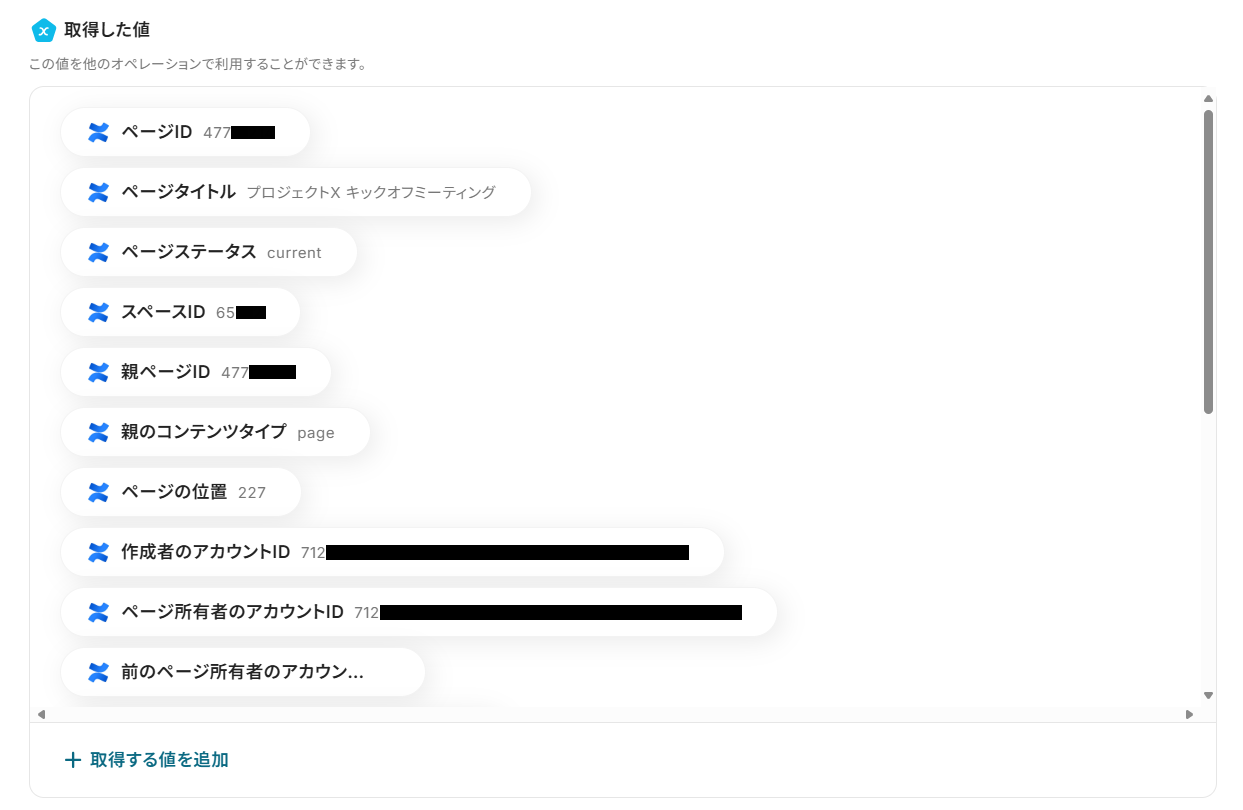Click the blue hexagon icon next to 取得した値
Image resolution: width=1243 pixels, height=810 pixels.
[42, 30]
